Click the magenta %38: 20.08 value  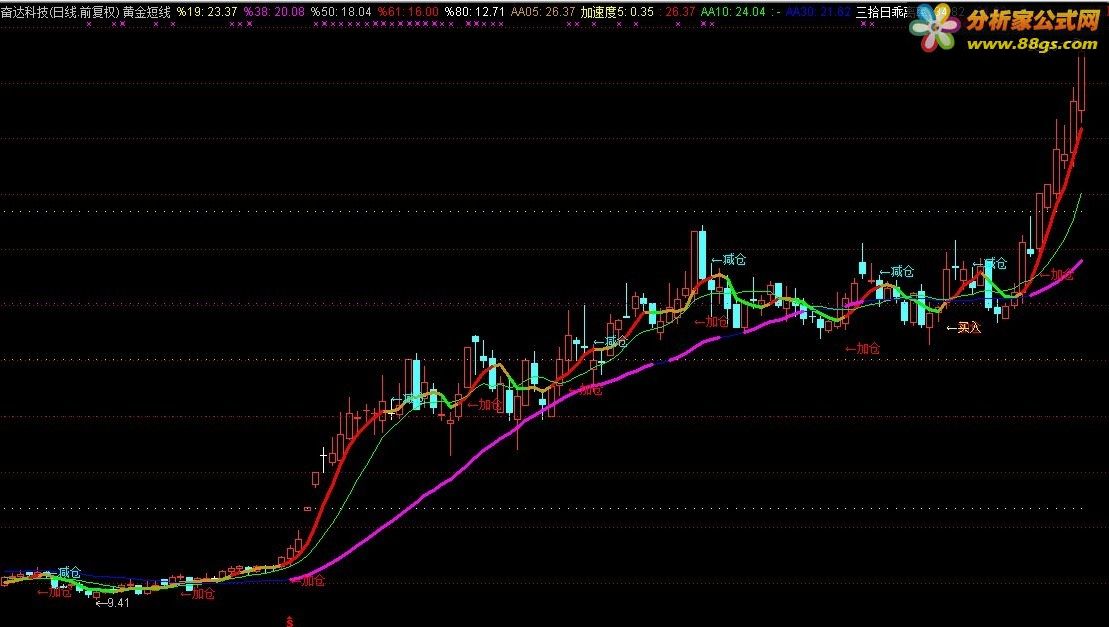pos(274,11)
